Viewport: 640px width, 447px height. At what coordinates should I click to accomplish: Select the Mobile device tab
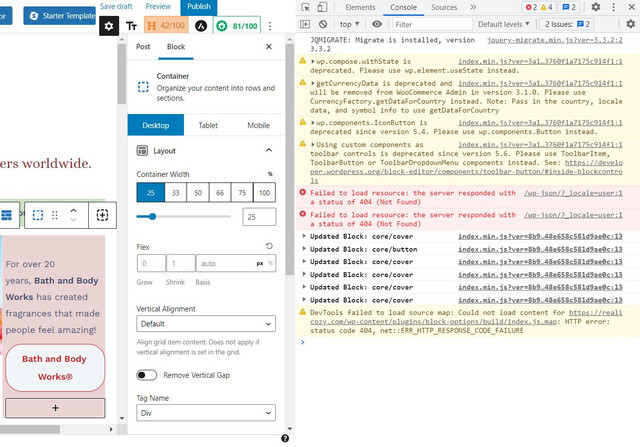258,125
